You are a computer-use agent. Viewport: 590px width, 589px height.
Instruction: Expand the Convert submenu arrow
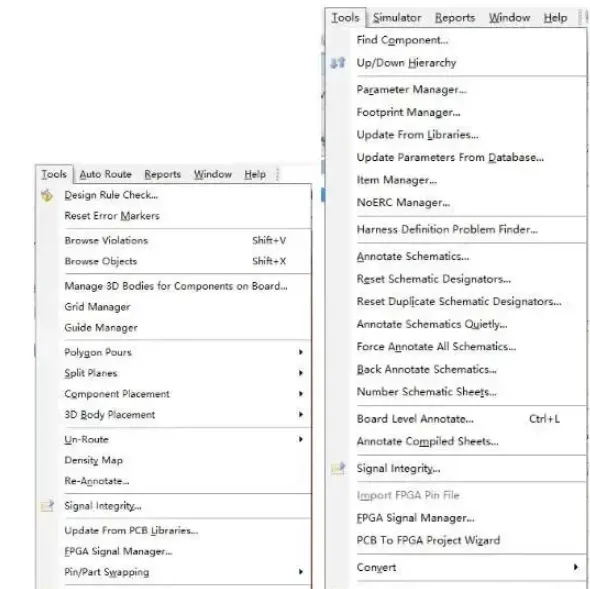(576, 567)
